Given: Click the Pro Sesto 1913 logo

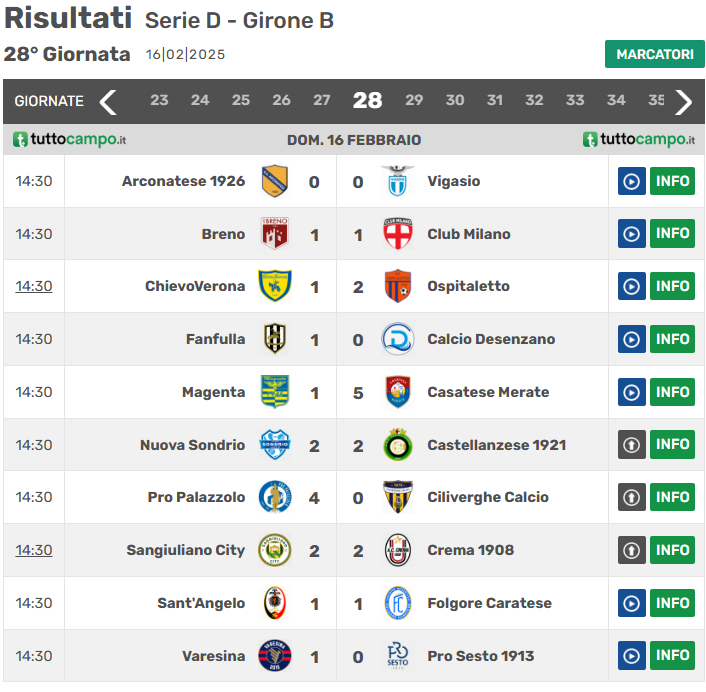Looking at the screenshot, I should click(x=398, y=656).
